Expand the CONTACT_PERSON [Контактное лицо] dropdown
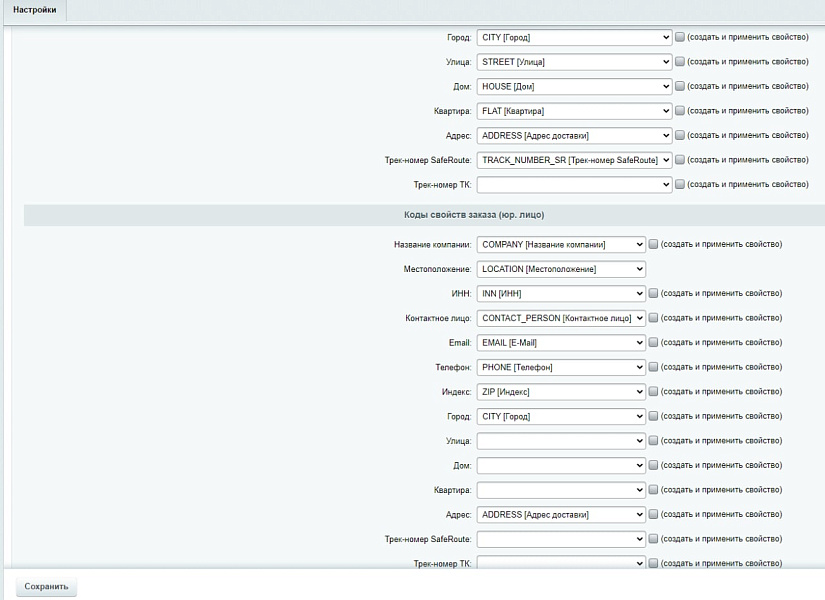Image resolution: width=825 pixels, height=600 pixels. (x=561, y=318)
